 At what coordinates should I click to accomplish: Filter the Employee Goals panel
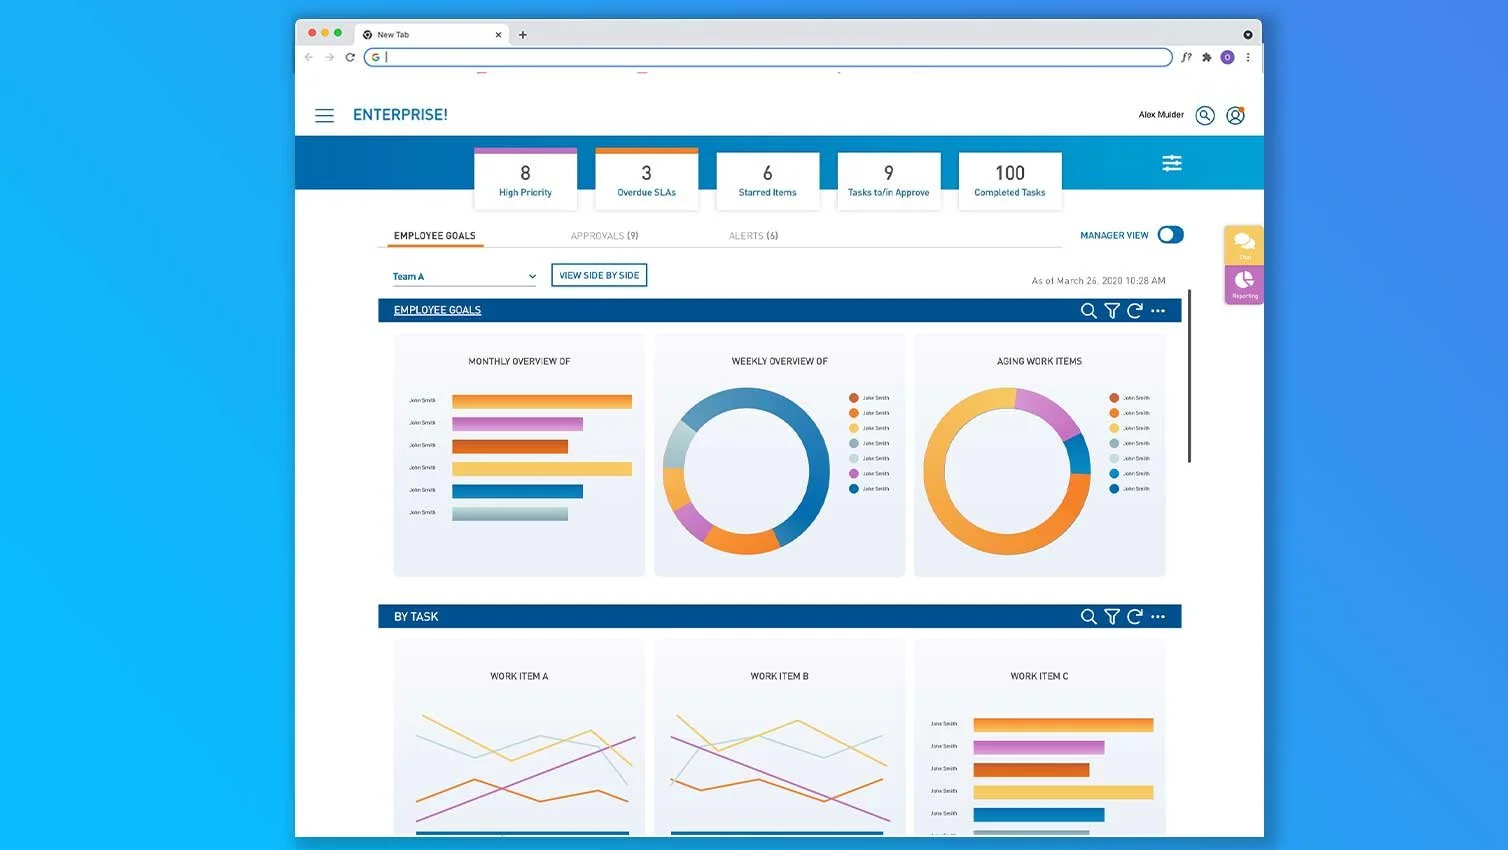(x=1112, y=311)
